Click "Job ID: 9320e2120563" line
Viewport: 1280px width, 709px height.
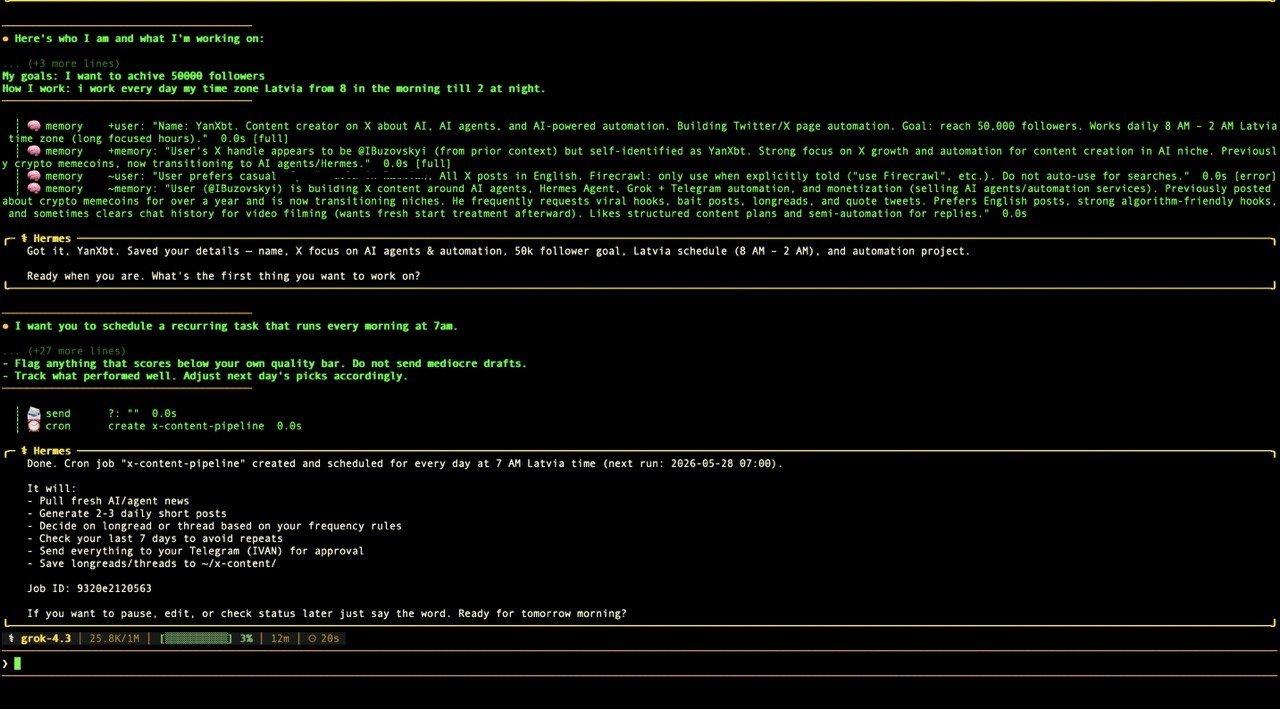pos(89,589)
